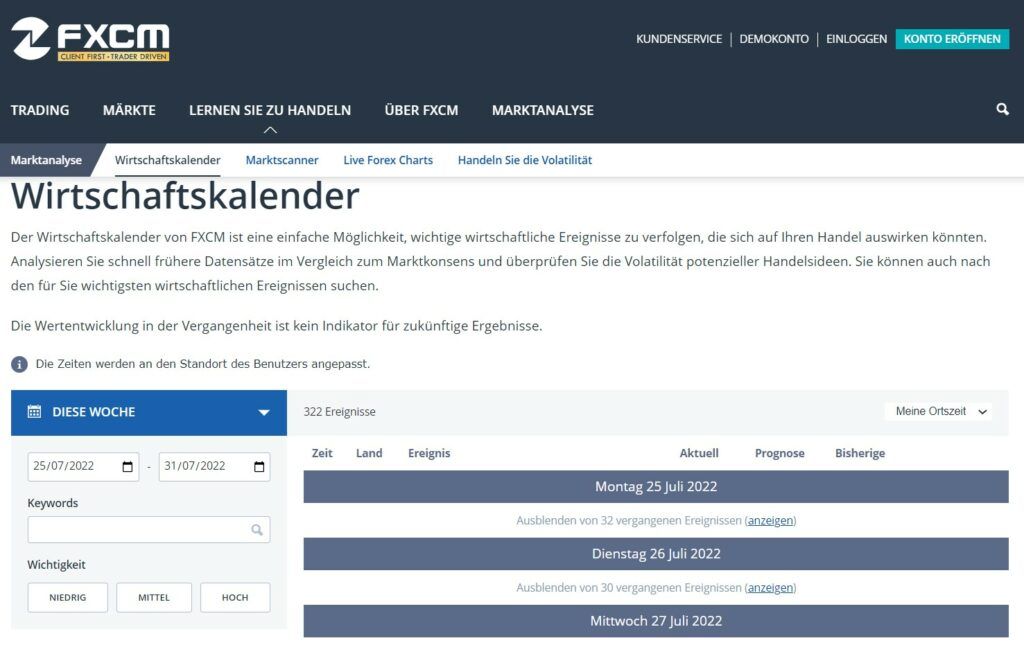Open the Trading menu
Image resolution: width=1024 pixels, height=645 pixels.
point(40,110)
